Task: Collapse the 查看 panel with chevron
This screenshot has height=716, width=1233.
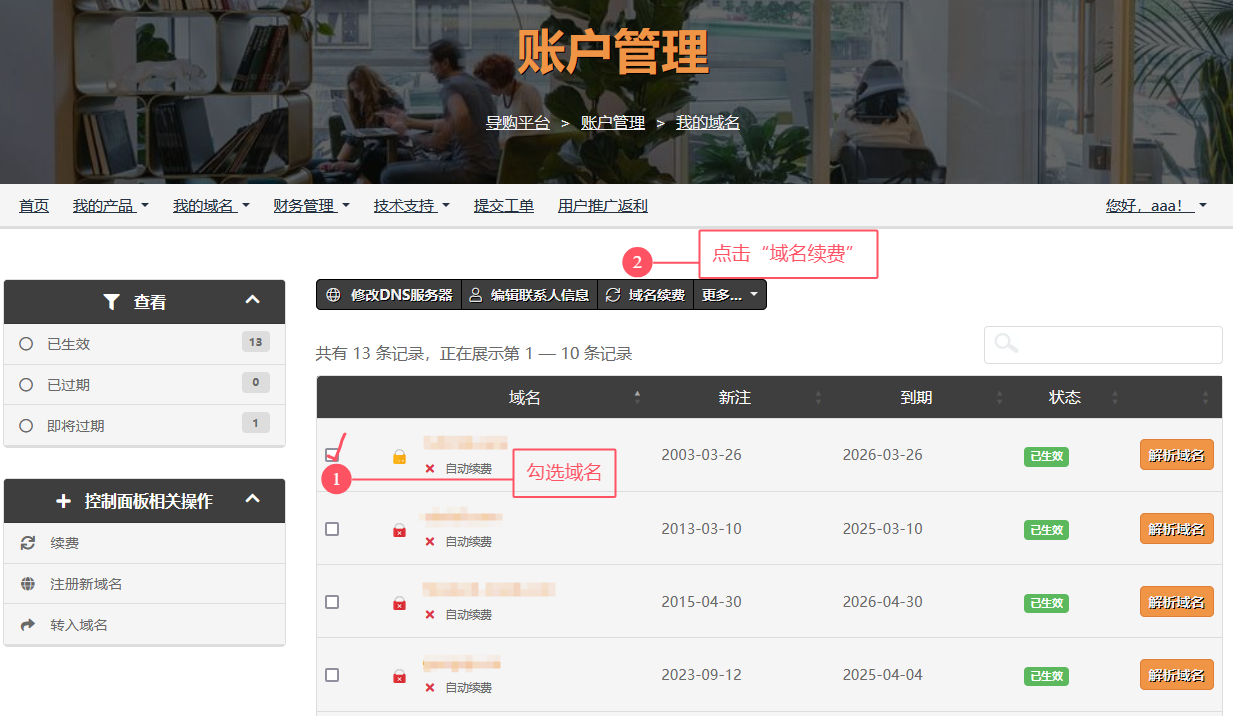Action: point(253,301)
